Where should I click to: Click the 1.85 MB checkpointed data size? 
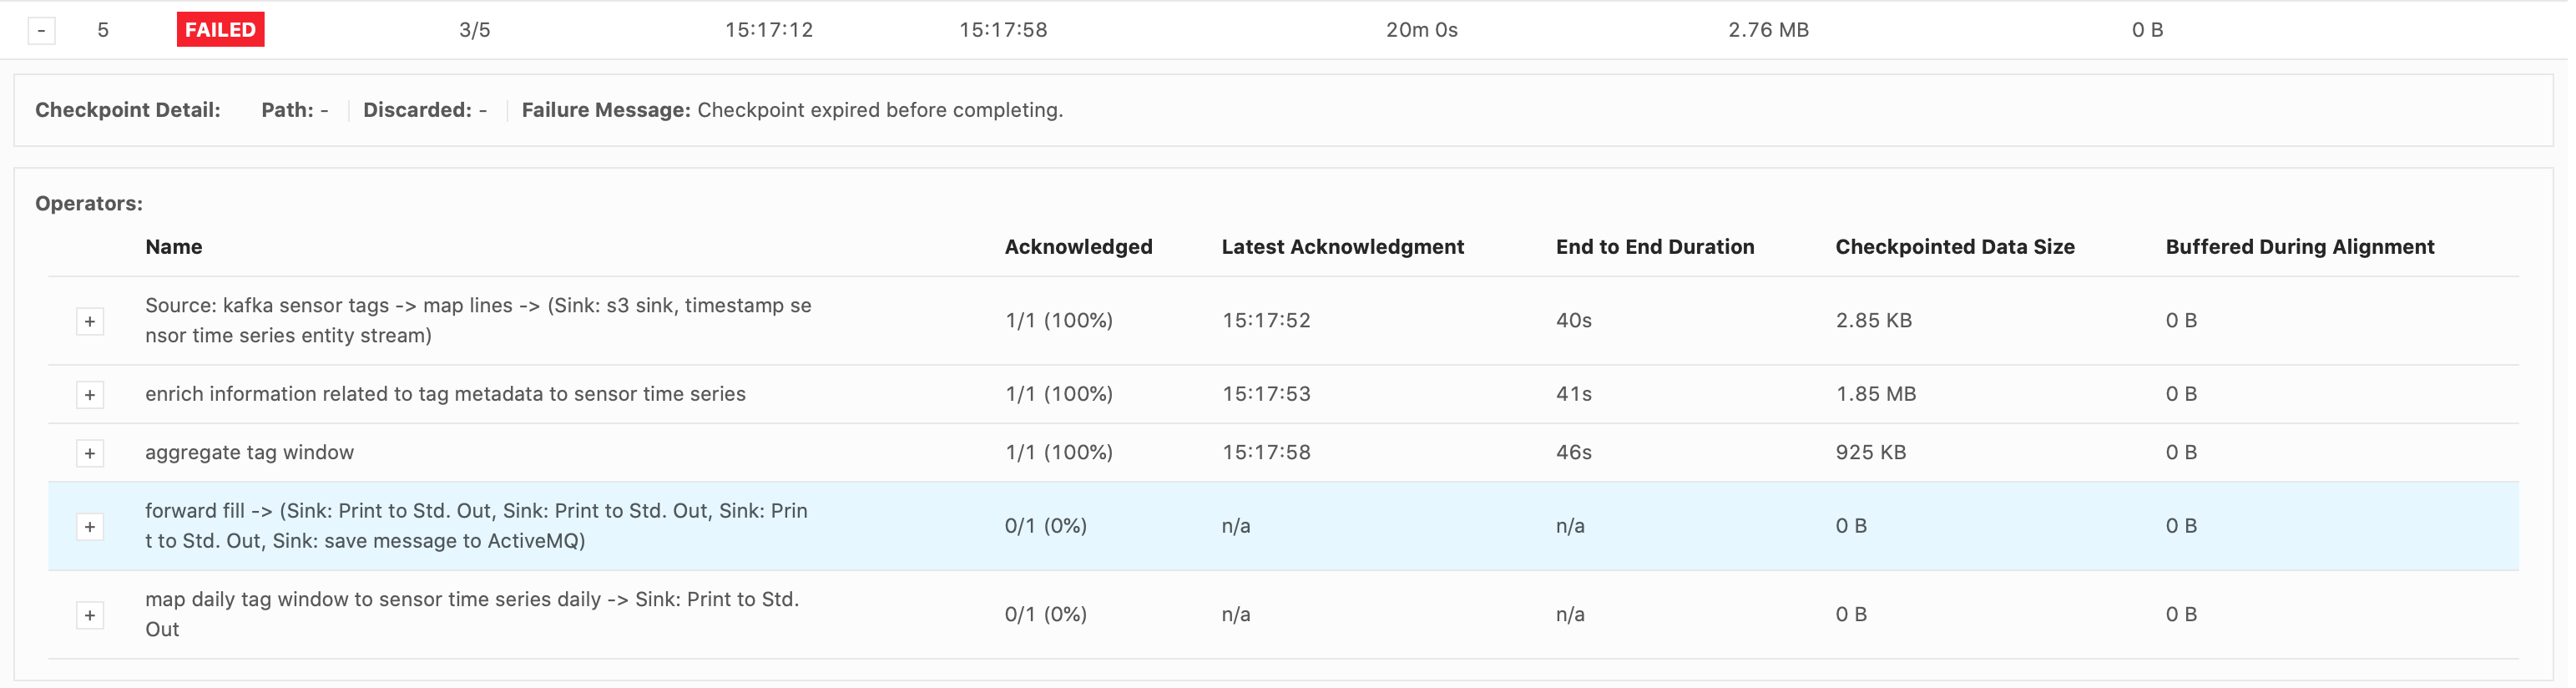[1875, 394]
